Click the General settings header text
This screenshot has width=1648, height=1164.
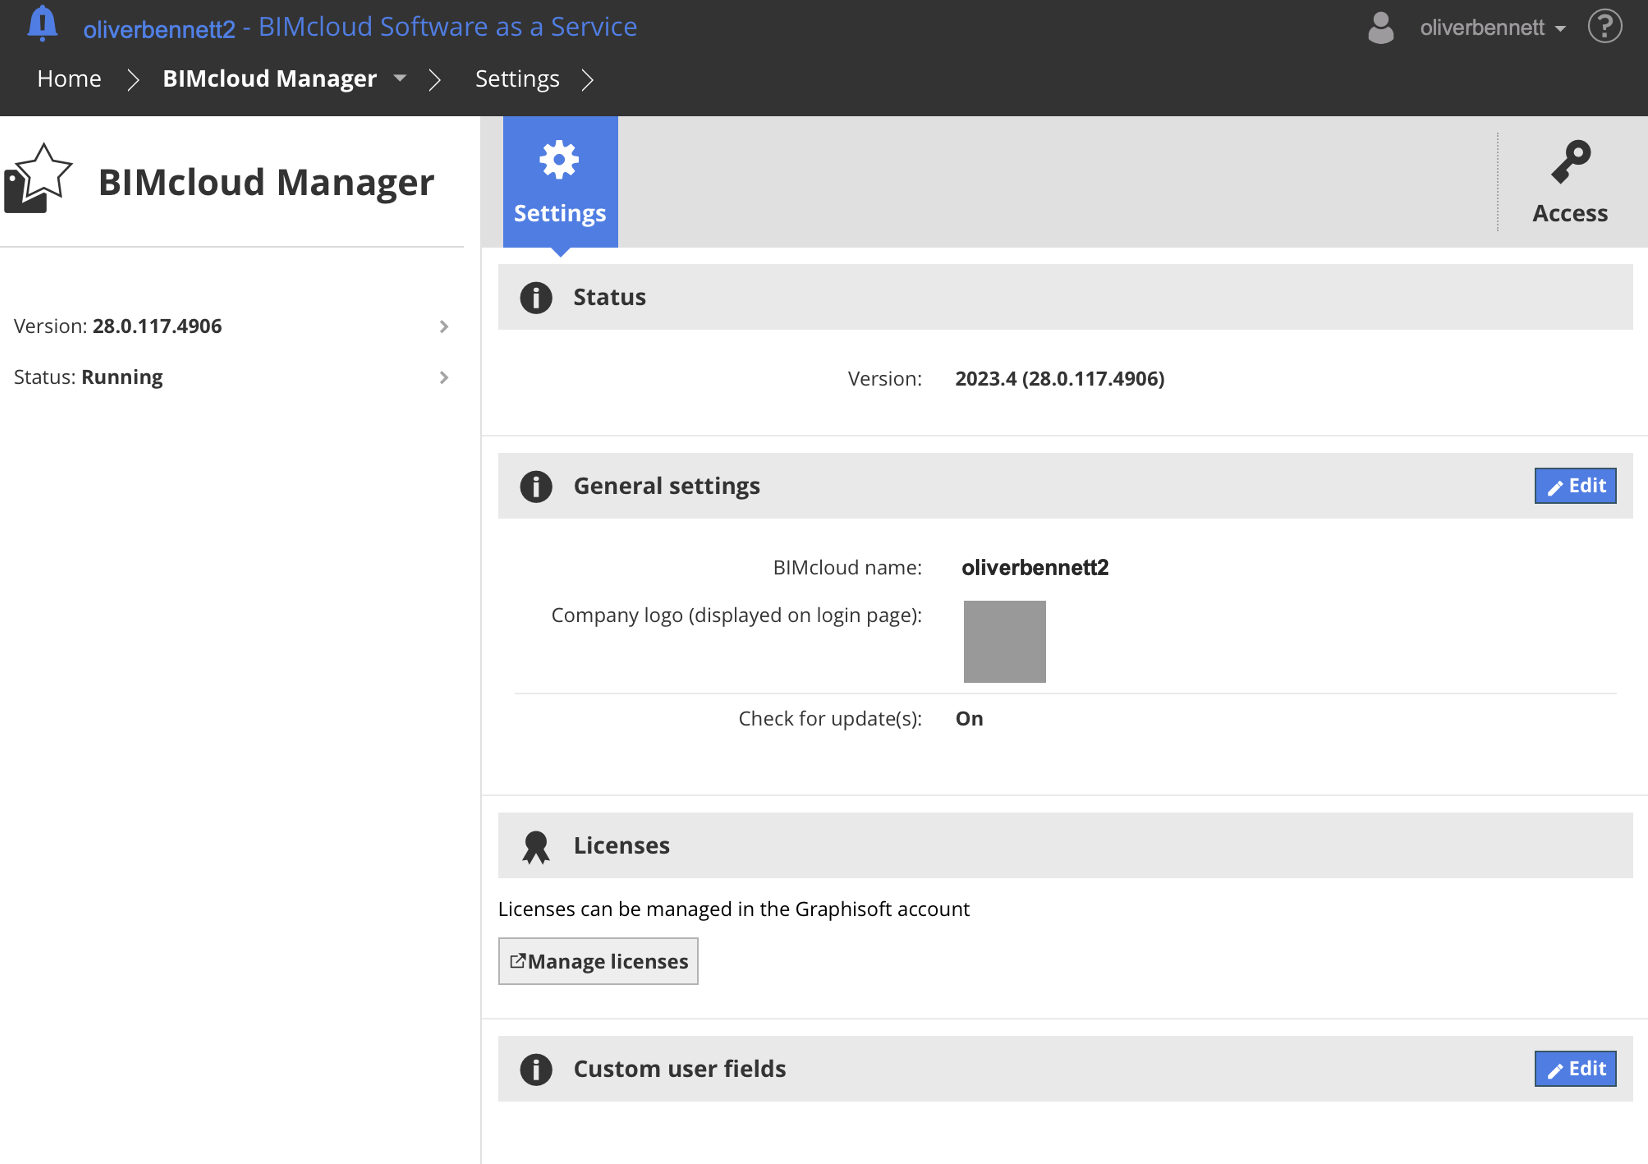click(667, 486)
